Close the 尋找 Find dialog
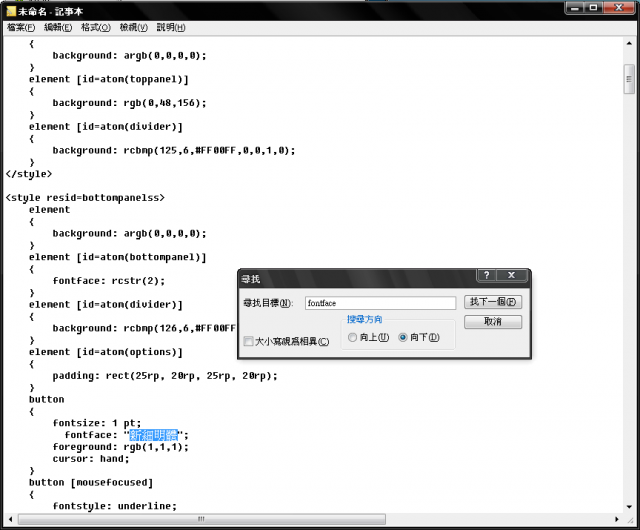 (x=511, y=275)
